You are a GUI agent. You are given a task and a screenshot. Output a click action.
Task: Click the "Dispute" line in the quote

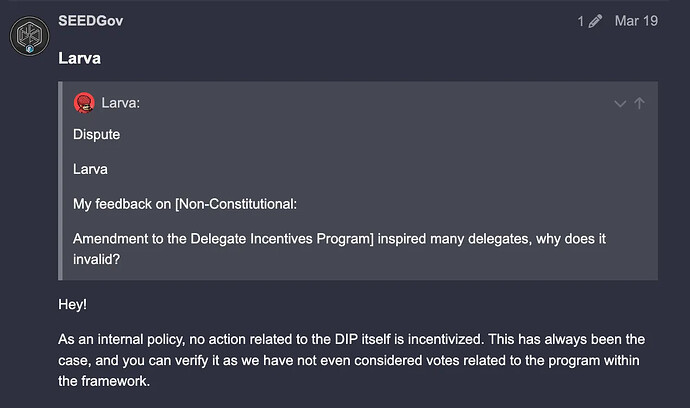99,134
